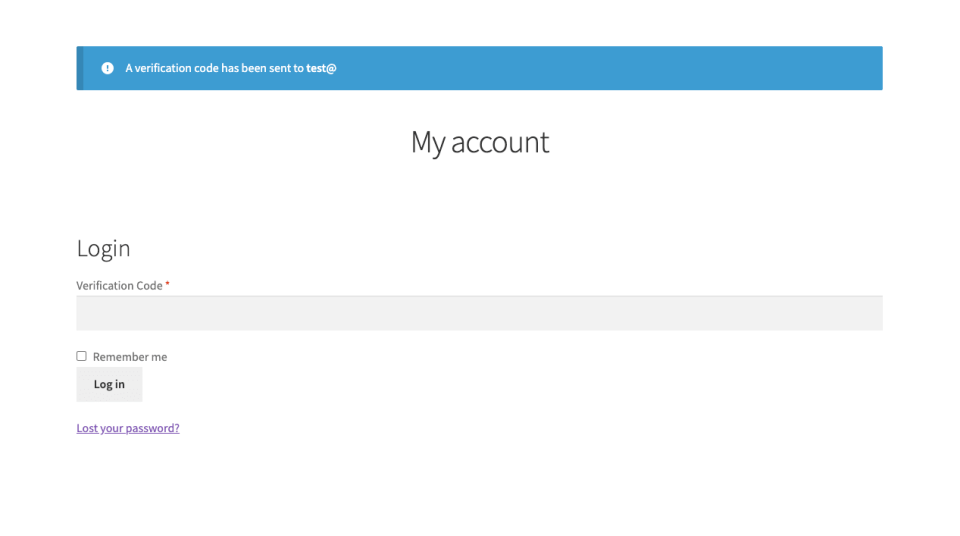Focus the gray verification code text box
The image size is (960, 536).
point(479,313)
